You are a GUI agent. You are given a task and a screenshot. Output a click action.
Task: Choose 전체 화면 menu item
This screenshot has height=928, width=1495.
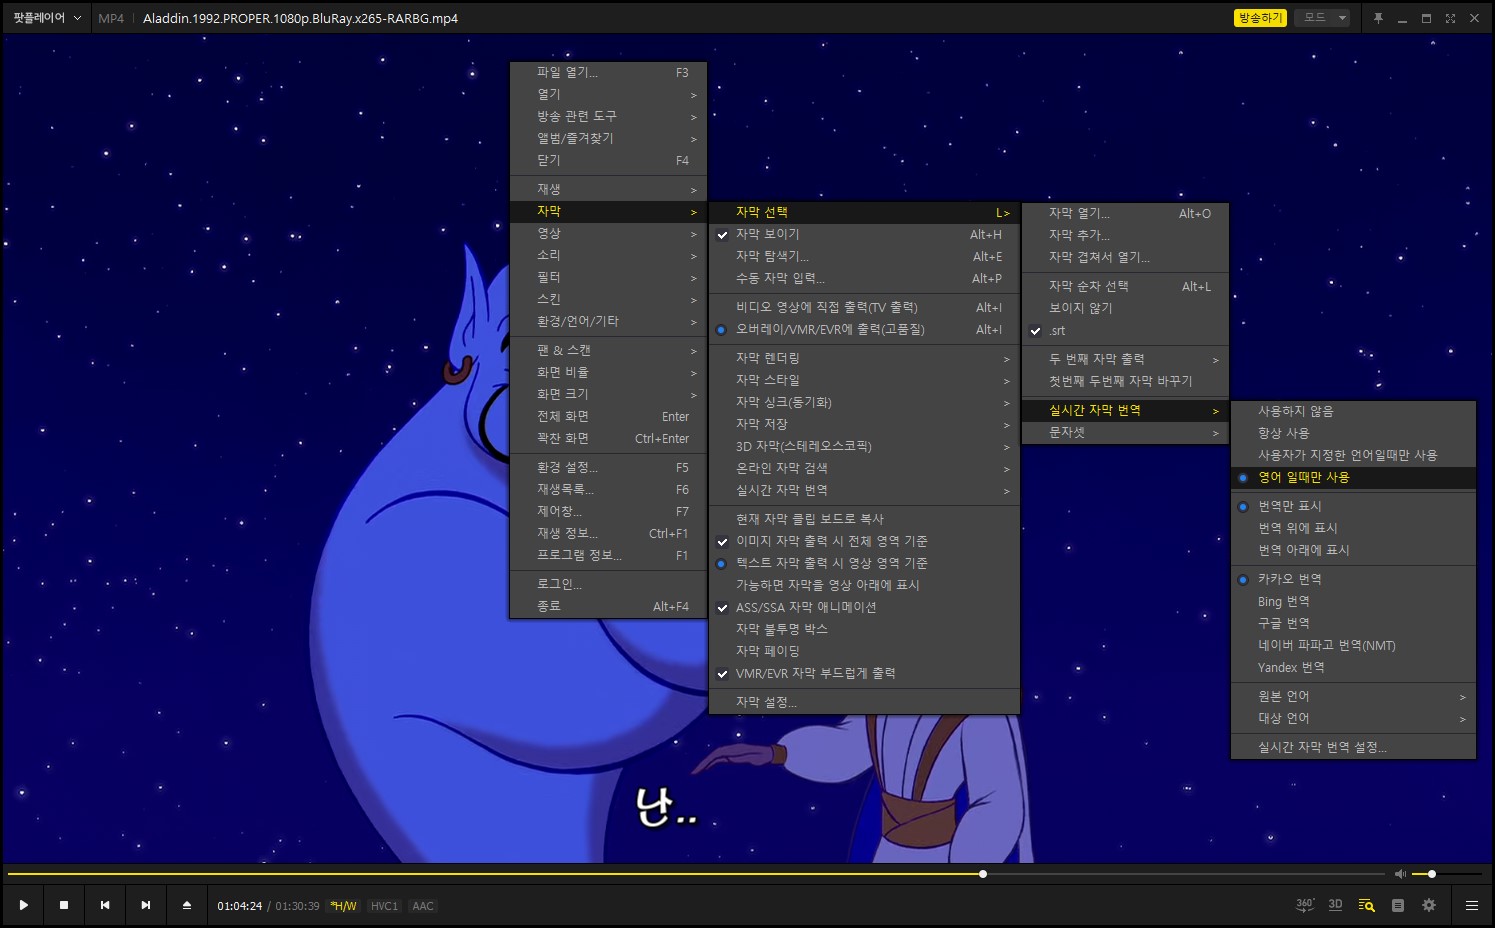coord(608,416)
